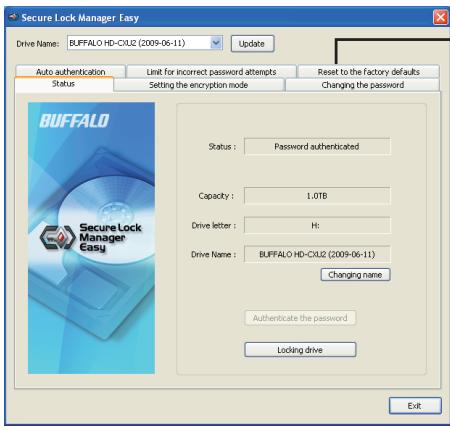Click the "Status :" label
450x426 pixels.
(x=222, y=147)
